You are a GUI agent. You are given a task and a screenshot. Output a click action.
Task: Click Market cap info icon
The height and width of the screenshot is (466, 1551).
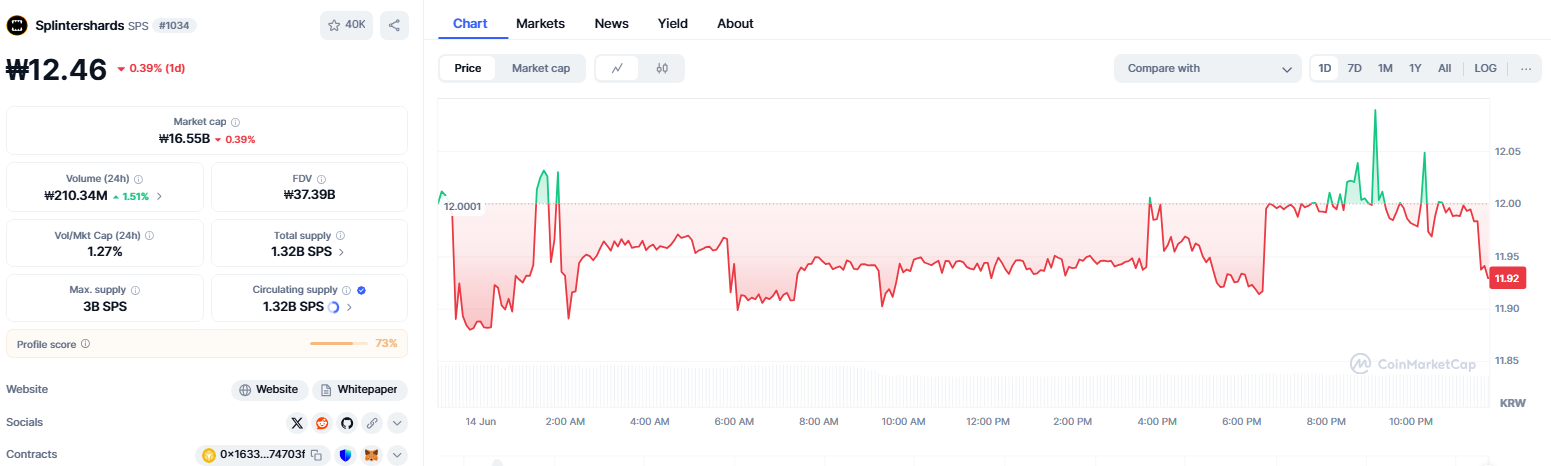tap(235, 122)
